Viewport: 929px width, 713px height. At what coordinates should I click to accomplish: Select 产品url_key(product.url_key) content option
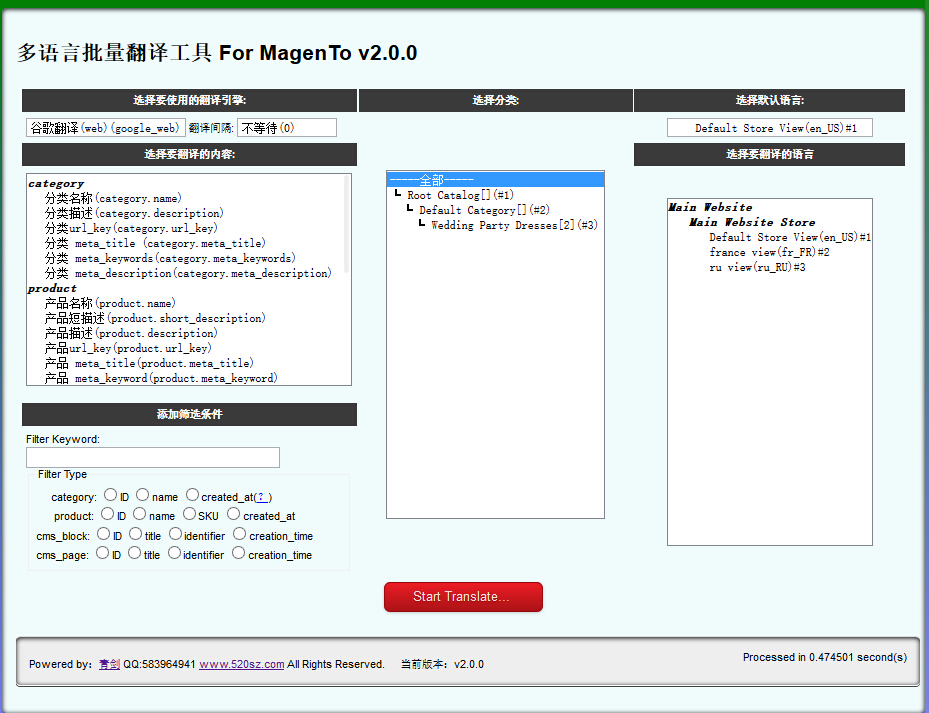[185, 348]
